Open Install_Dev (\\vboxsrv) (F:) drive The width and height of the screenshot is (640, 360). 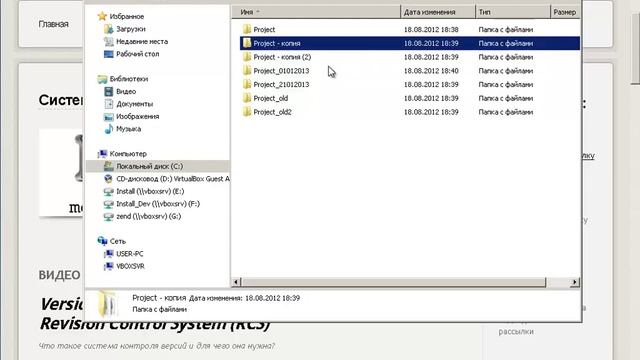[158, 204]
